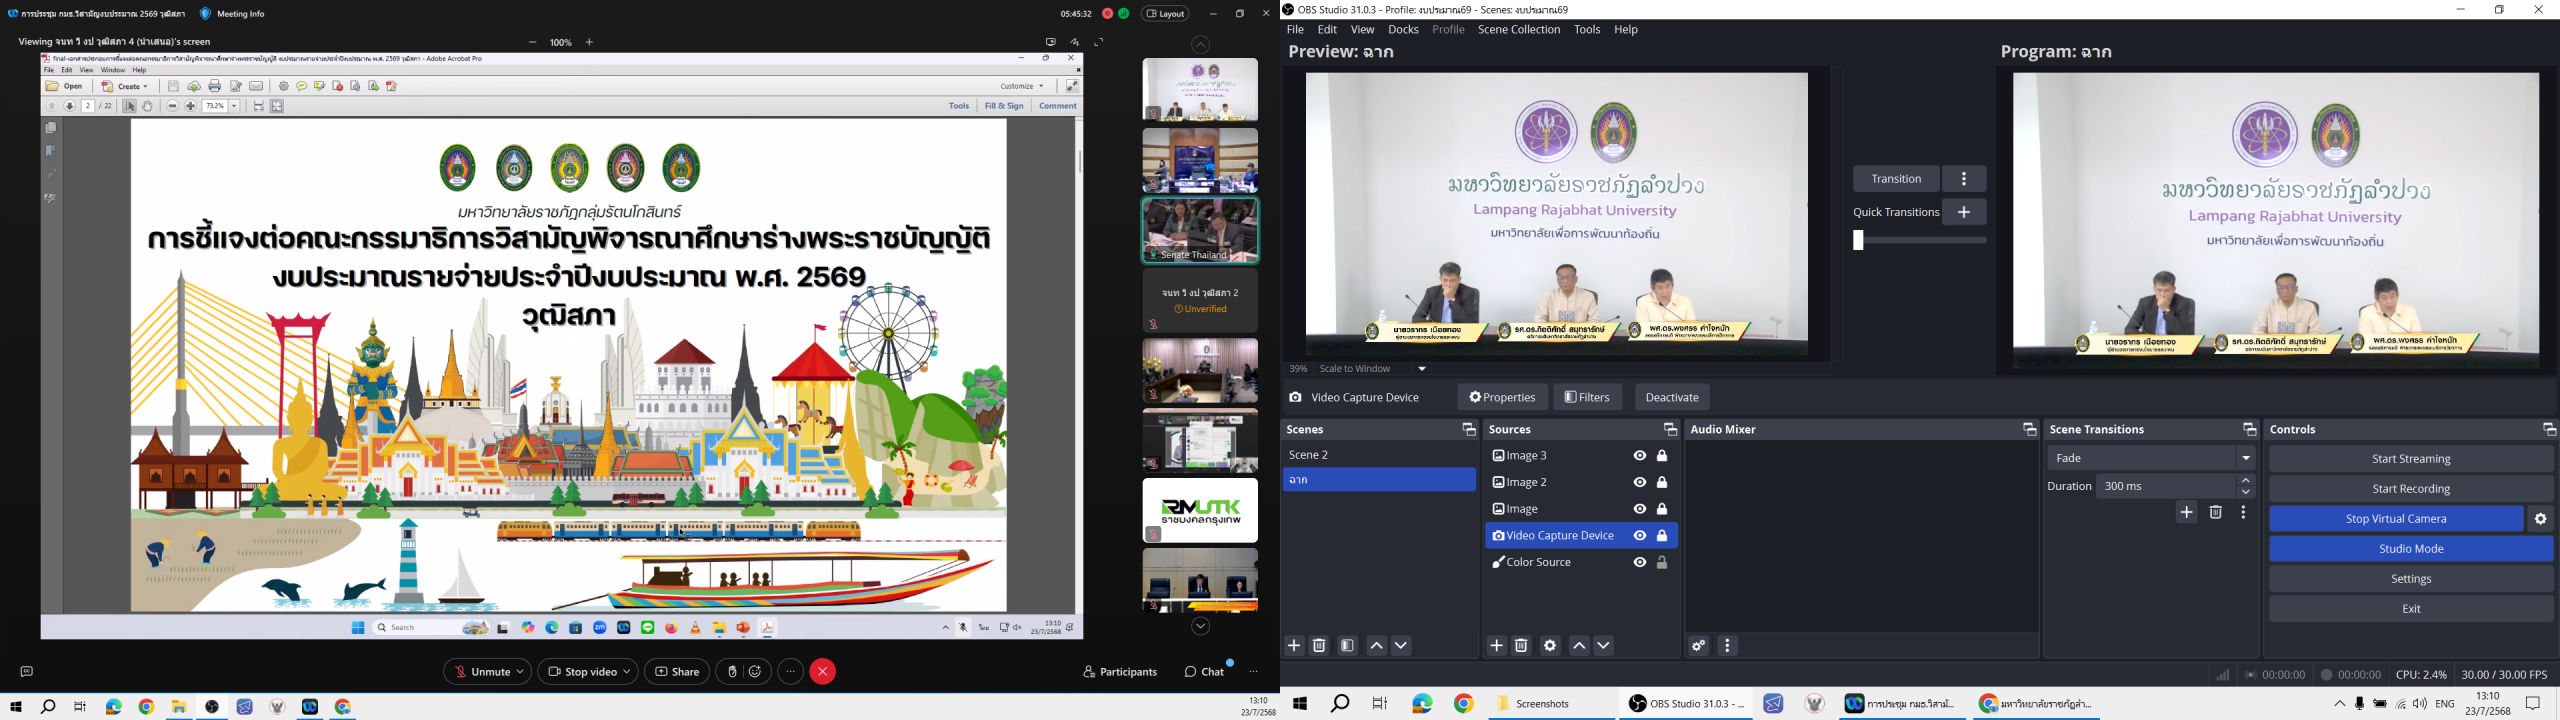Show next participant thumbnails down arrow
This screenshot has height=720, width=2560.
(1201, 627)
